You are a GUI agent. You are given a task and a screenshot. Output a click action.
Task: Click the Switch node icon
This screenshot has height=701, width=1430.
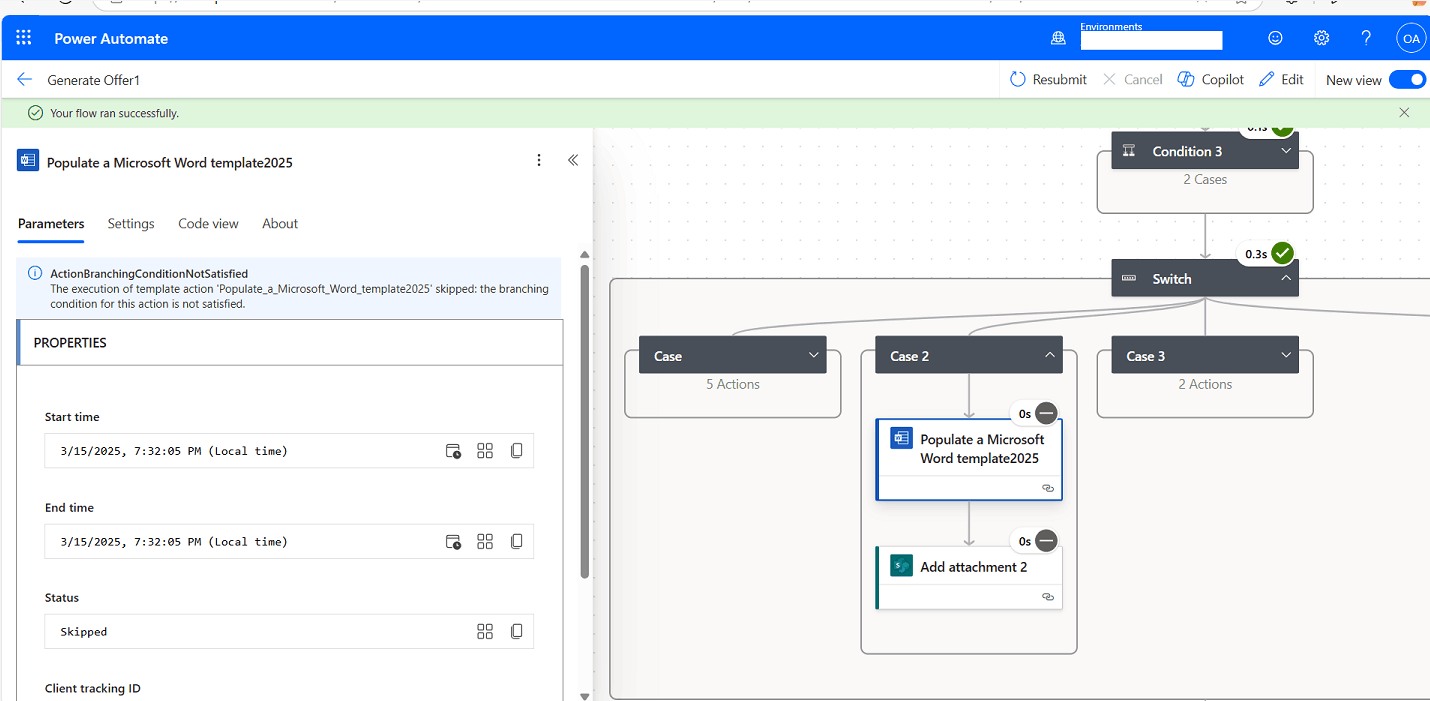click(1129, 279)
